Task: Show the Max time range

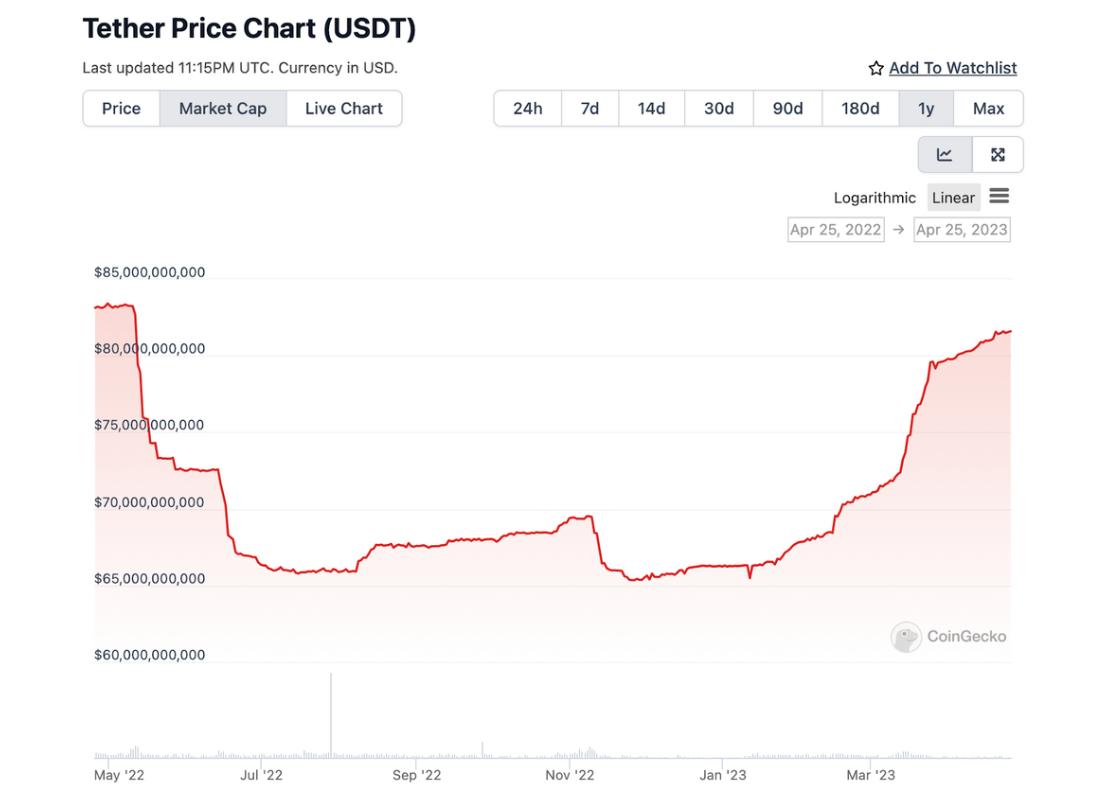Action: coord(988,109)
